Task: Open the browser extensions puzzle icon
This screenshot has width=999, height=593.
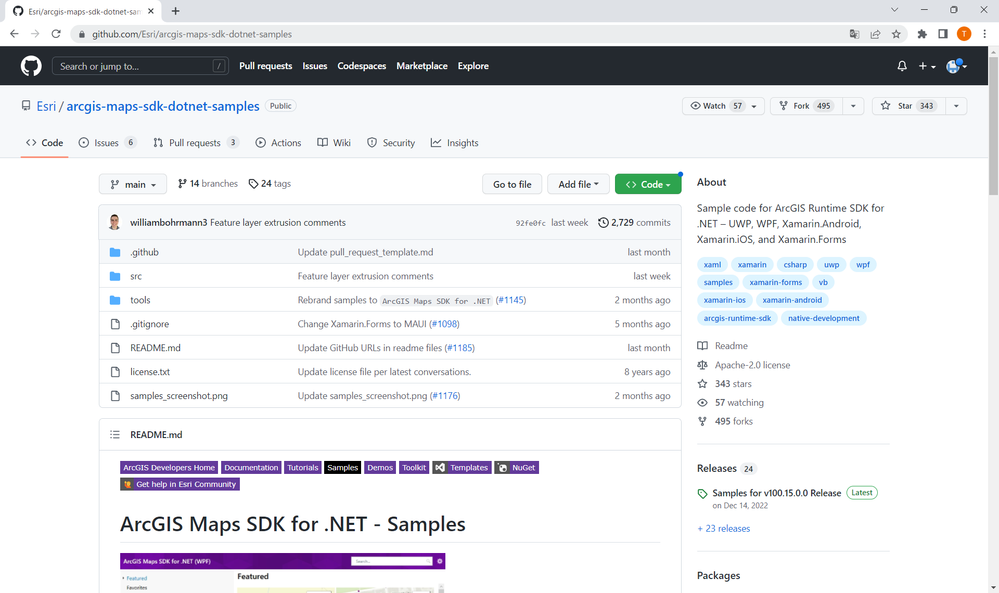Action: (922, 34)
